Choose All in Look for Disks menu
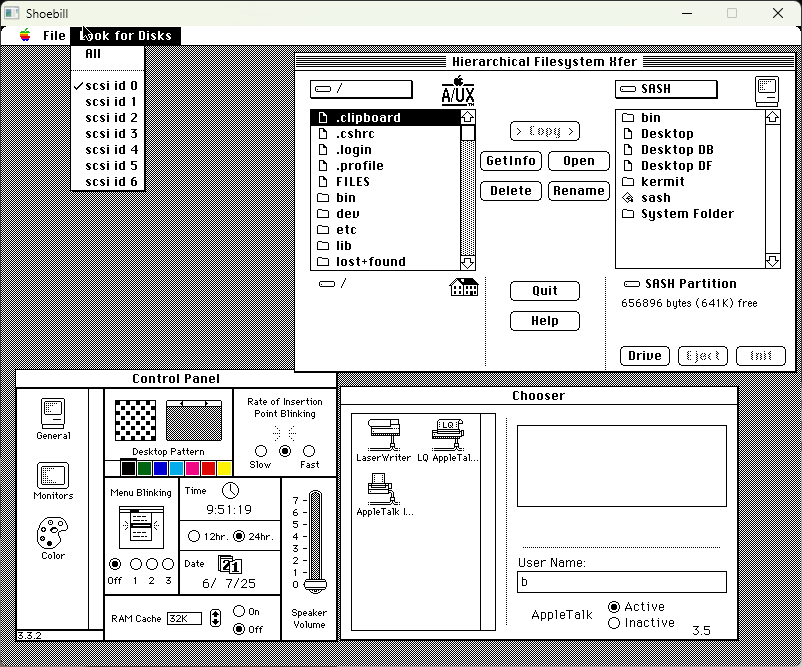802x667 pixels. 108,54
